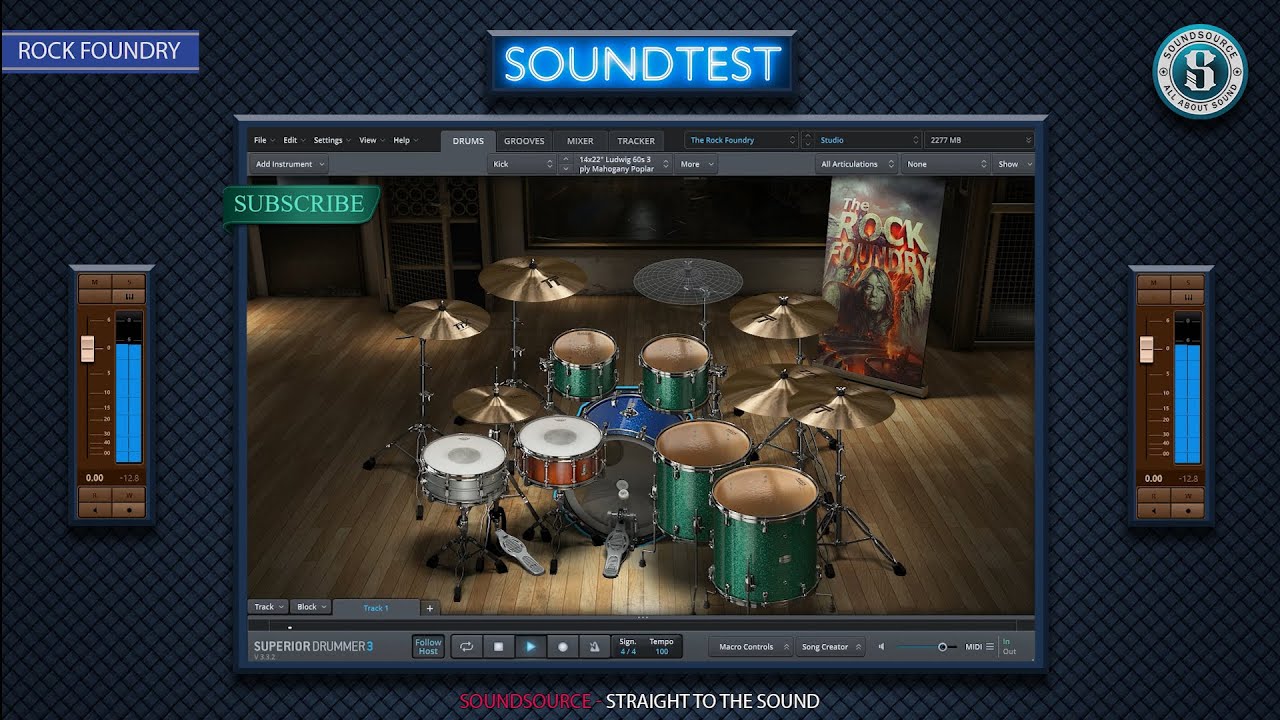Open the Studio preset dropdown
Viewport: 1280px width, 720px height.
[868, 140]
